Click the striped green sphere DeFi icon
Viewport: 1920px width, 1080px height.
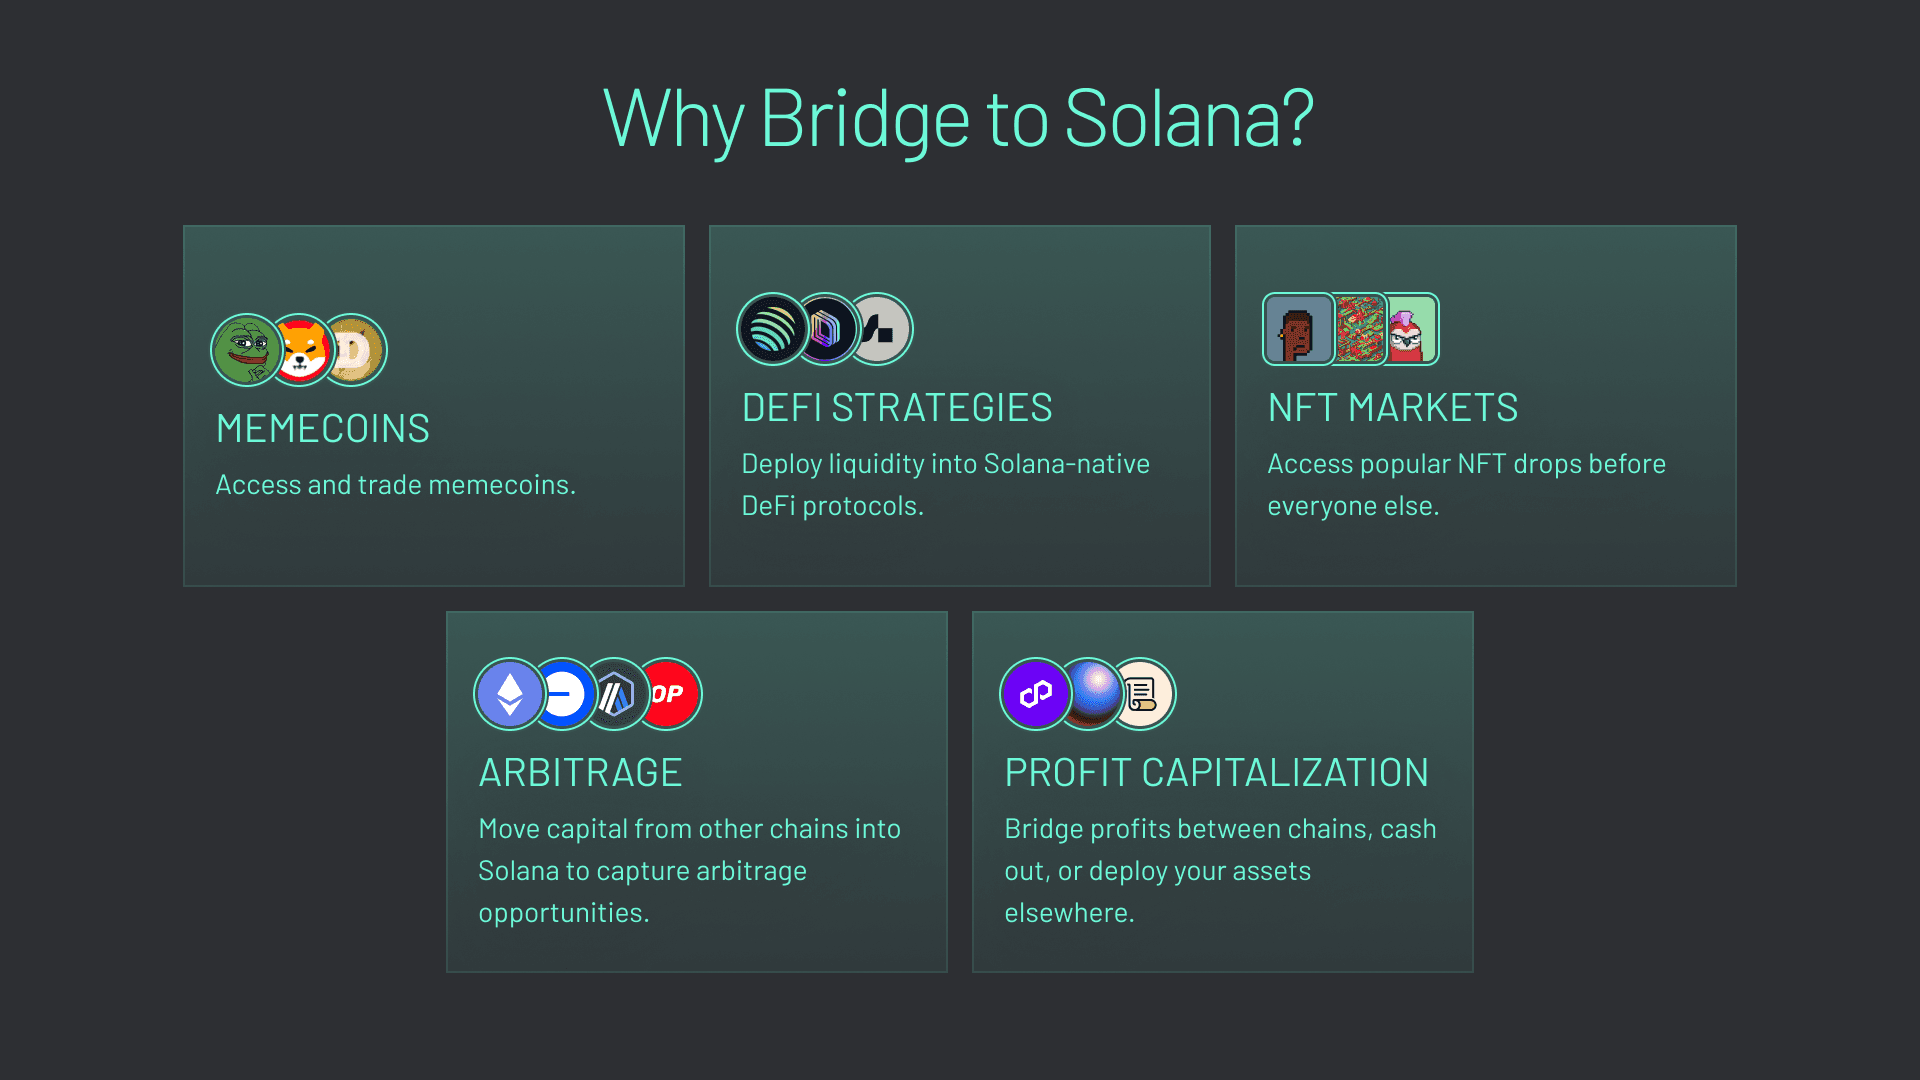coord(771,329)
